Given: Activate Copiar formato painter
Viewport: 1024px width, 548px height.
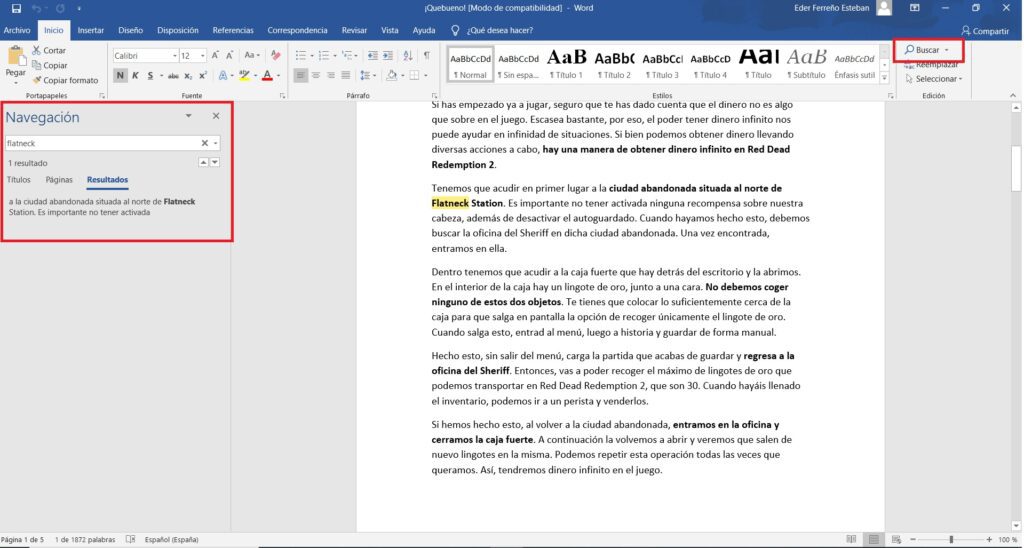Looking at the screenshot, I should click(65, 80).
